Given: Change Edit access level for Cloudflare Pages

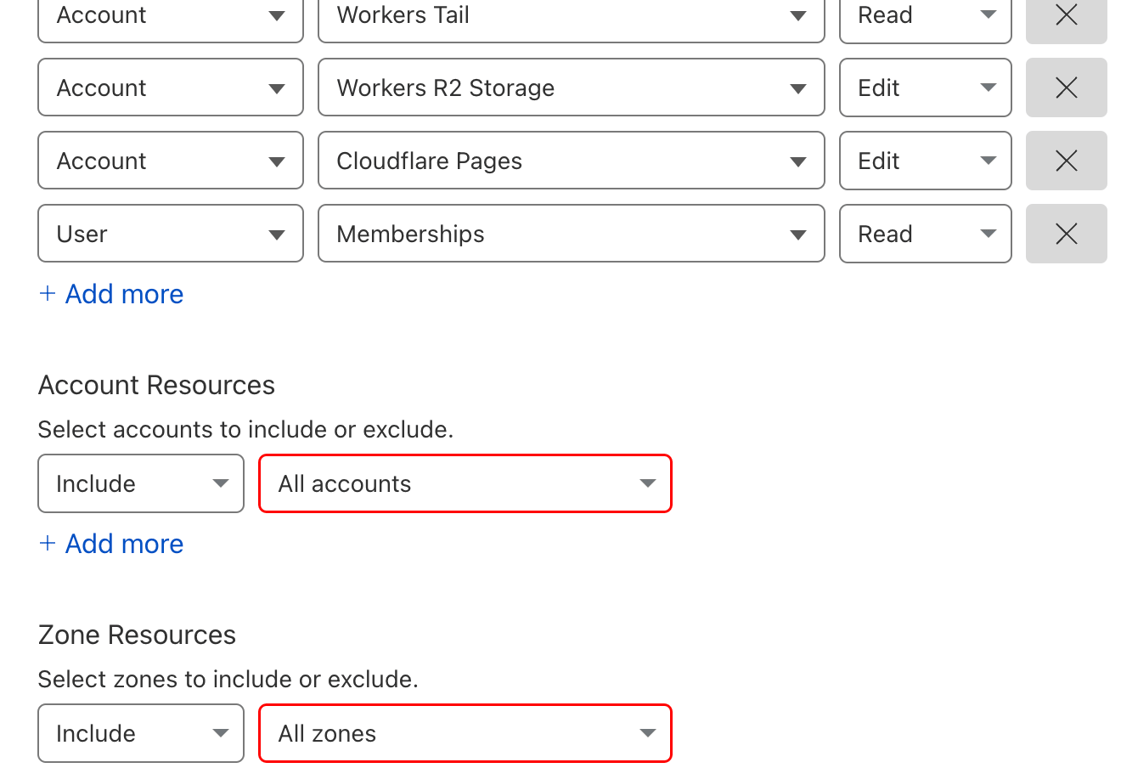Looking at the screenshot, I should point(925,161).
